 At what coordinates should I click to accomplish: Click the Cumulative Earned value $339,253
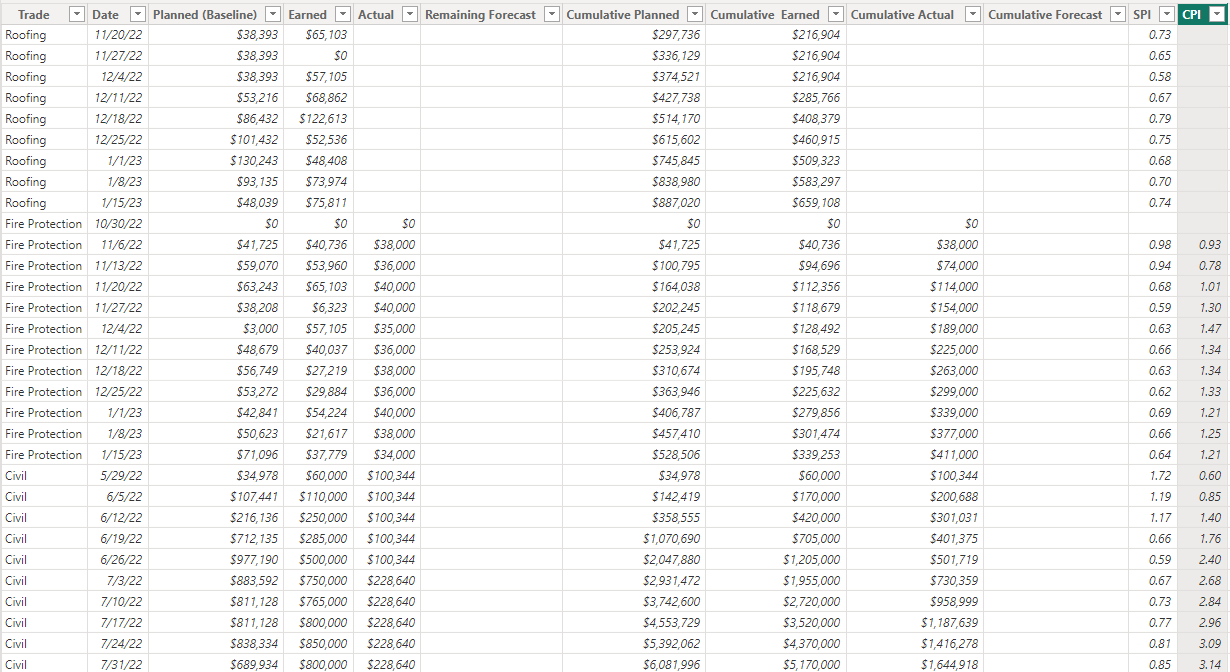point(816,455)
